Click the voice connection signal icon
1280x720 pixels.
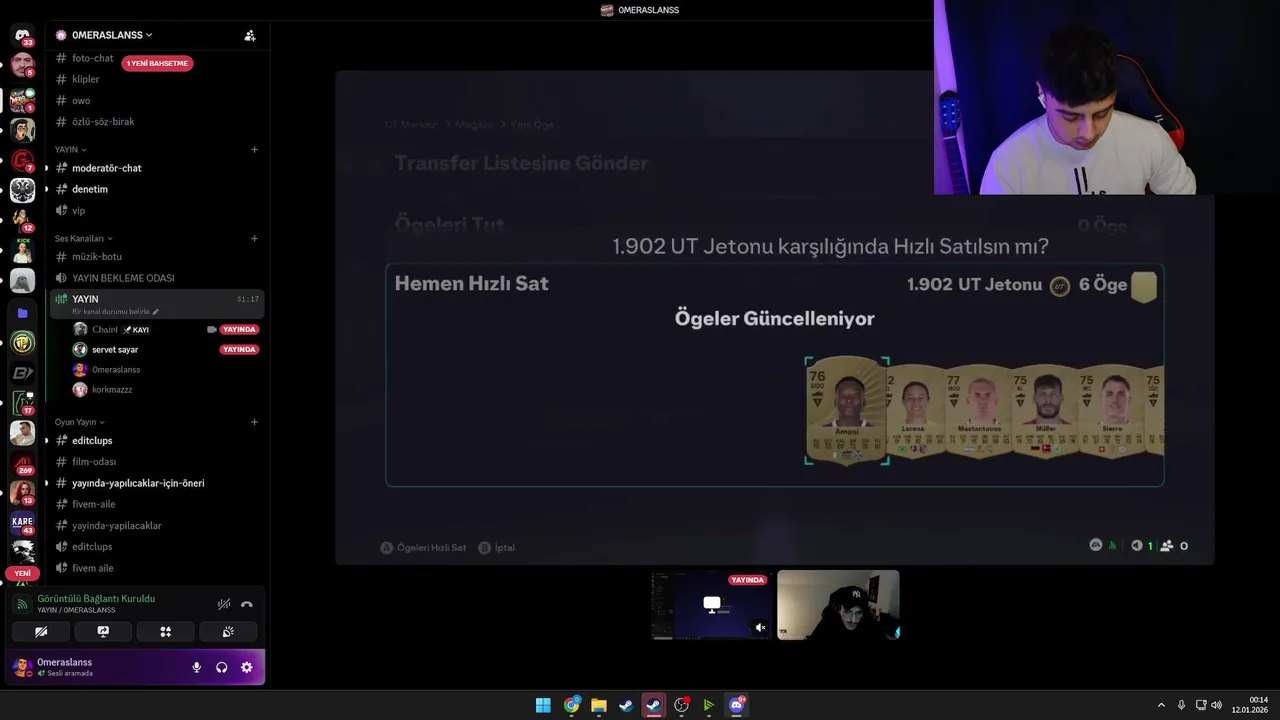22,604
